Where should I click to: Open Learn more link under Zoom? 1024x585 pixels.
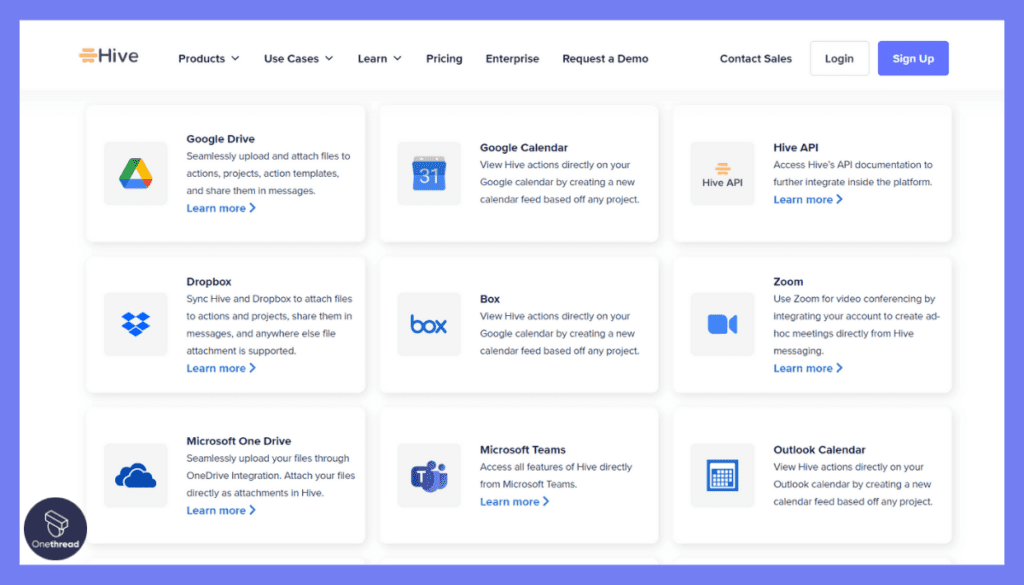(808, 368)
